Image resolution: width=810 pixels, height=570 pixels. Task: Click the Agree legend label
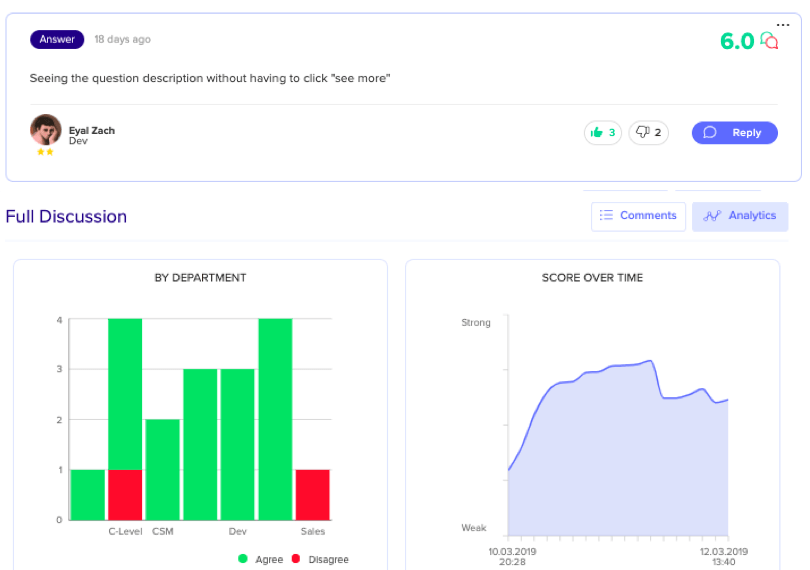[x=269, y=559]
